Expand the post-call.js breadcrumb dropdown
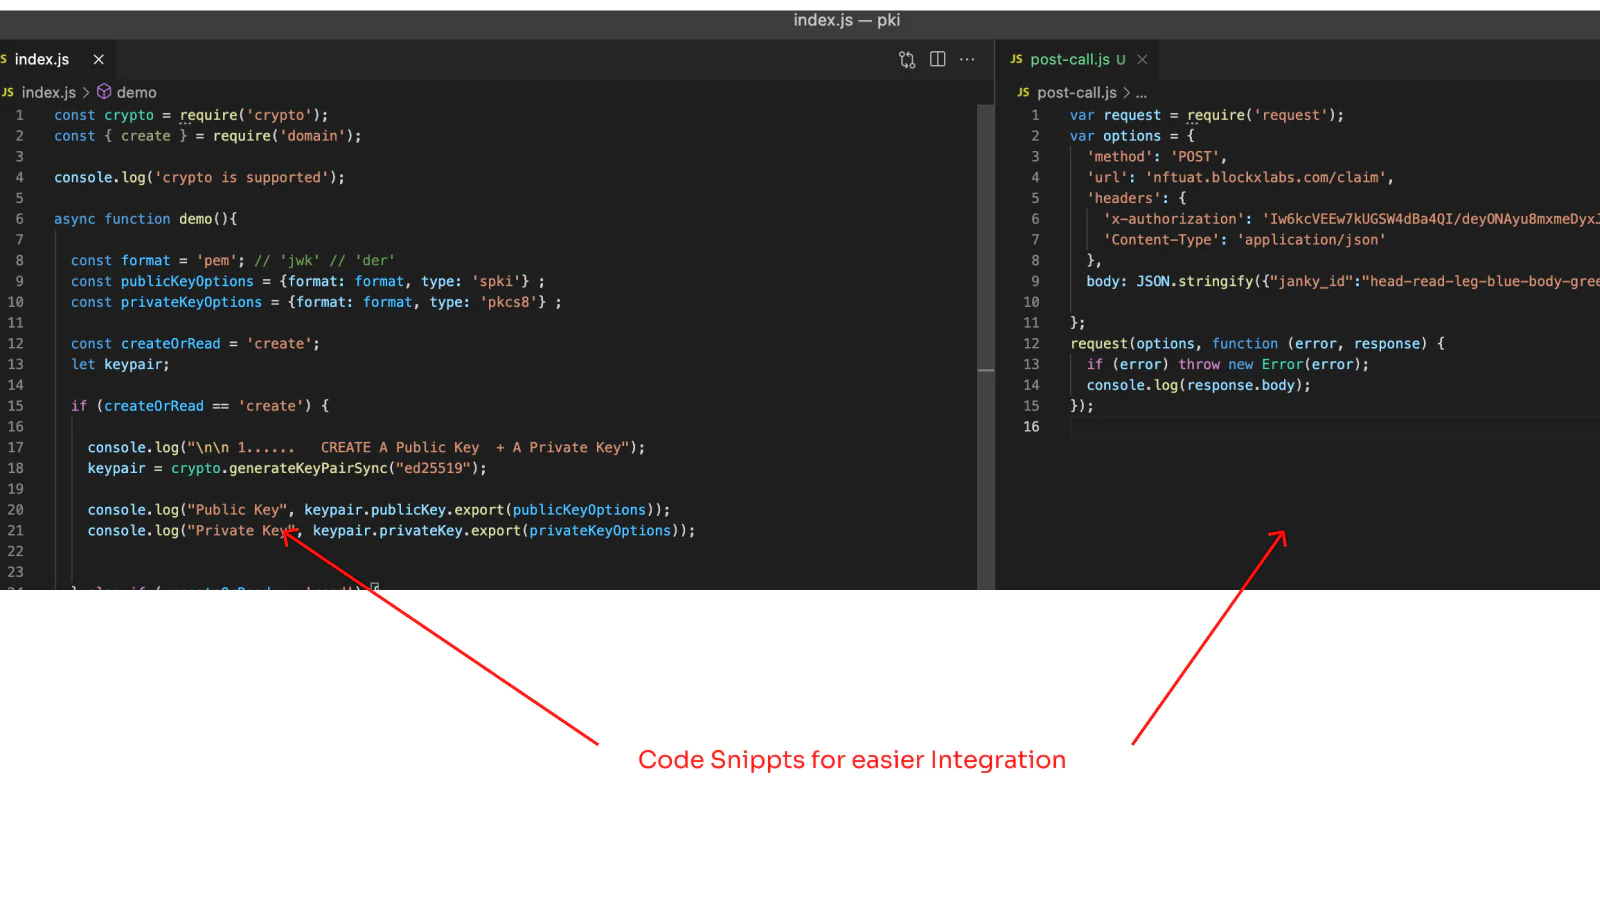1600x900 pixels. point(1077,92)
